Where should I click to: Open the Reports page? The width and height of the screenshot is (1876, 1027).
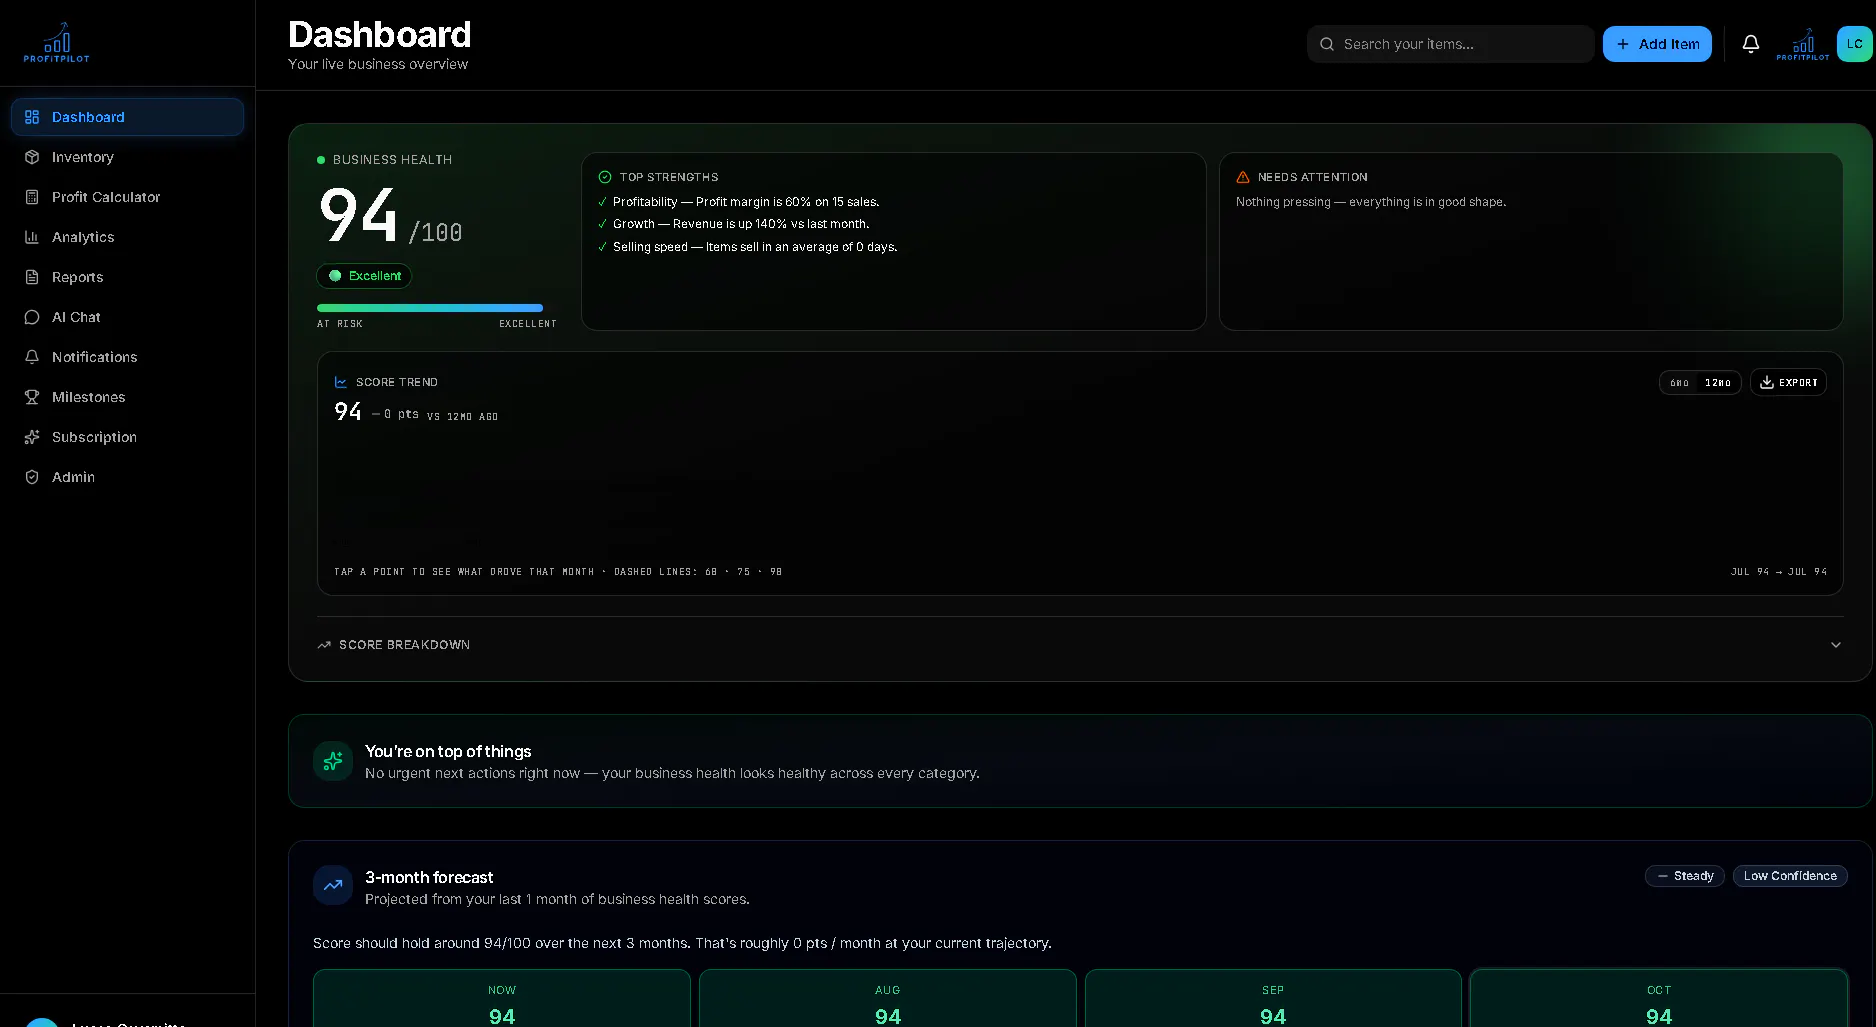pos(127,277)
